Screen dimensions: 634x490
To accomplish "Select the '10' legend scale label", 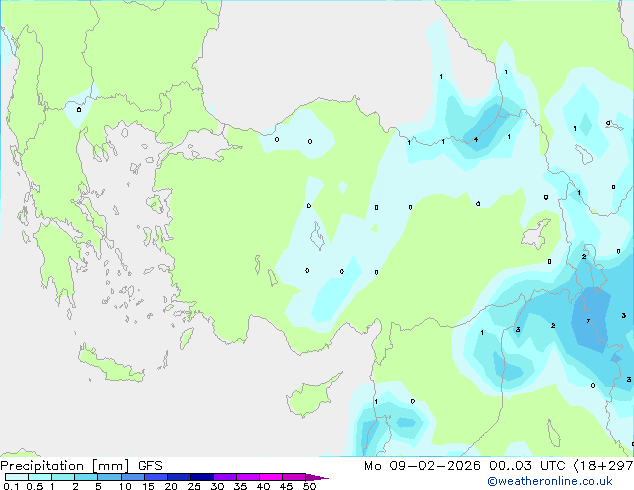I will pos(125,486).
